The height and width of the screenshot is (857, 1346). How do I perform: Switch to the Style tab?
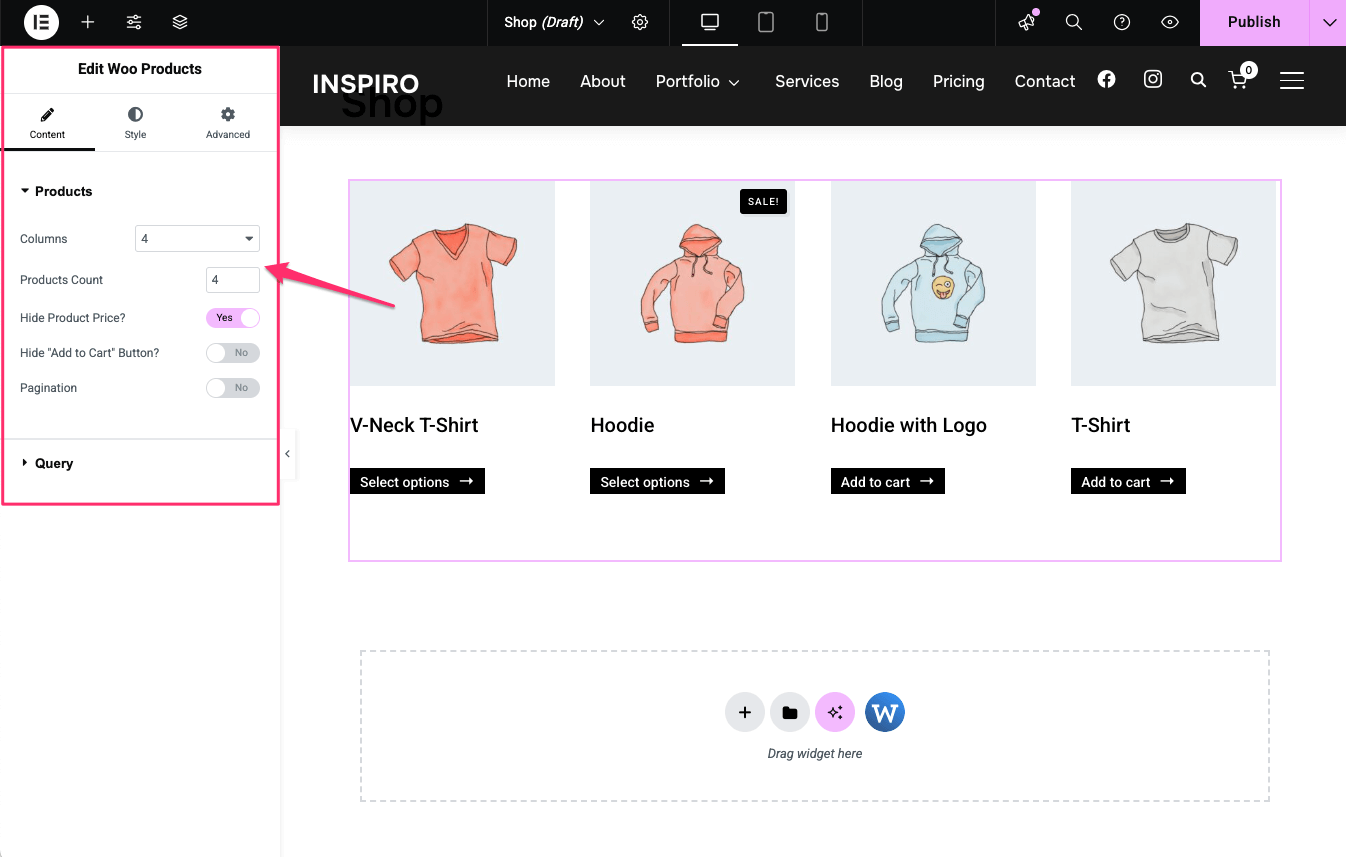click(135, 123)
